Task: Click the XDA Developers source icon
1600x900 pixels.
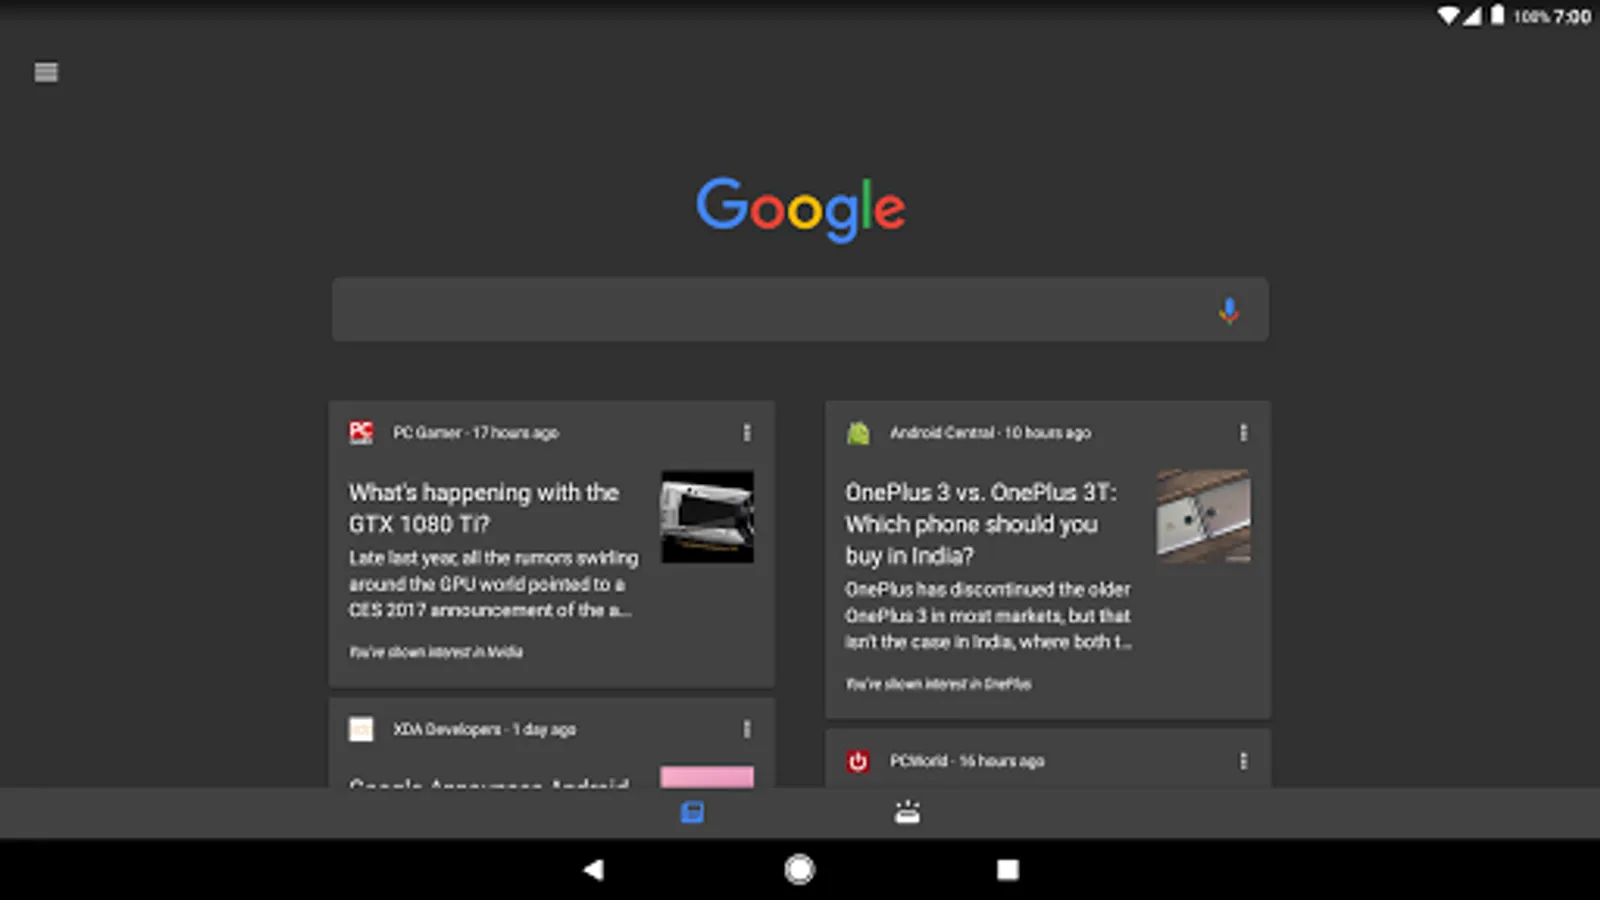Action: pos(361,729)
